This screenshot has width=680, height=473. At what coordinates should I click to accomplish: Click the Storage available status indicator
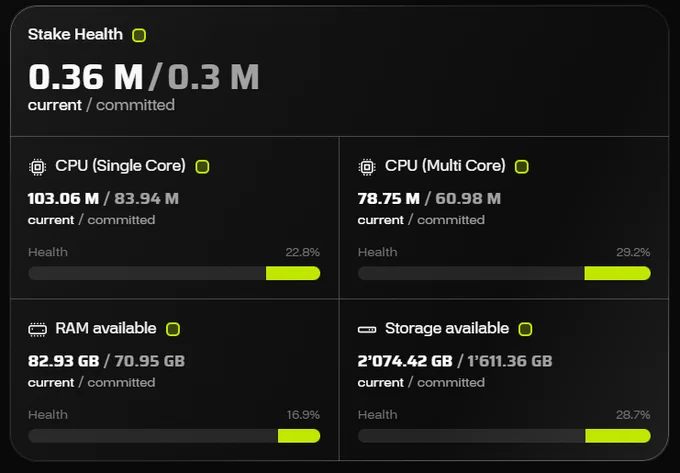(x=525, y=329)
